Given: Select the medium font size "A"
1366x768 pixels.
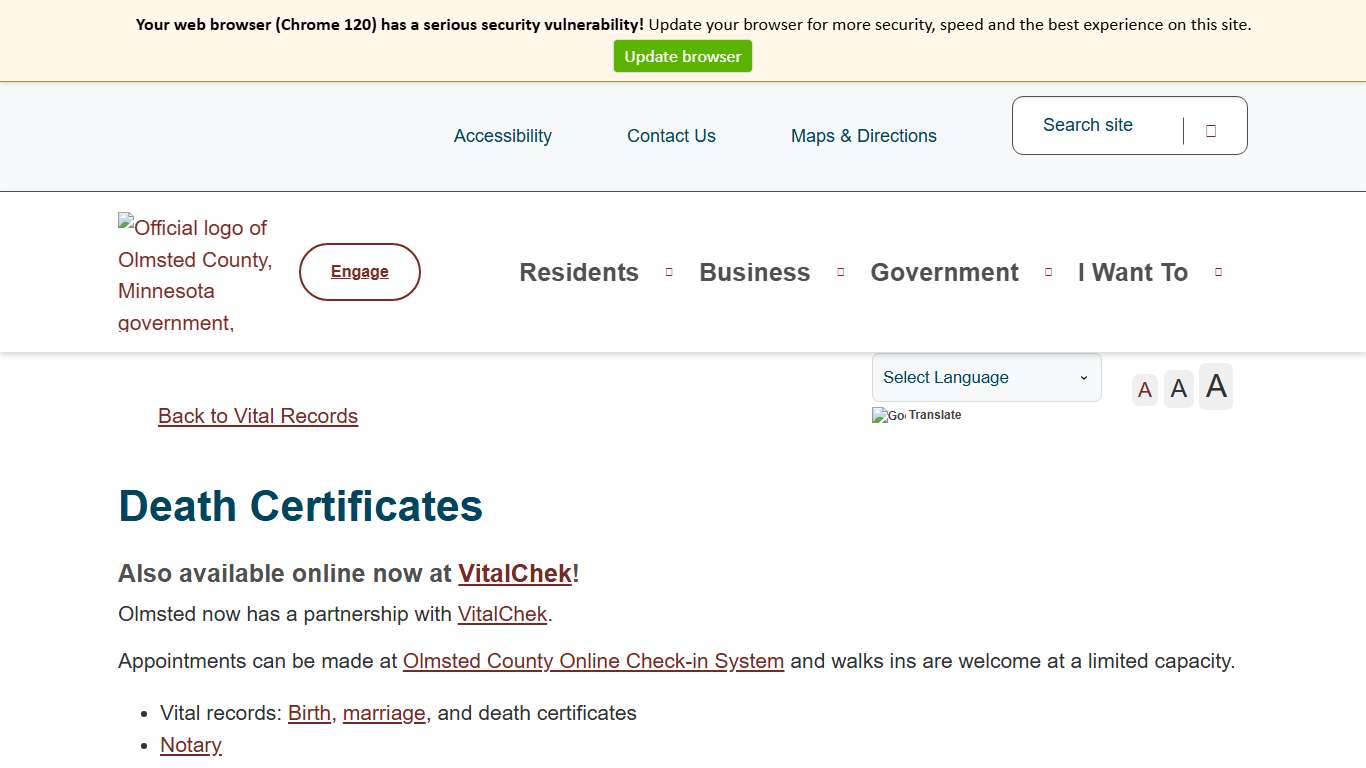Looking at the screenshot, I should 1178,388.
